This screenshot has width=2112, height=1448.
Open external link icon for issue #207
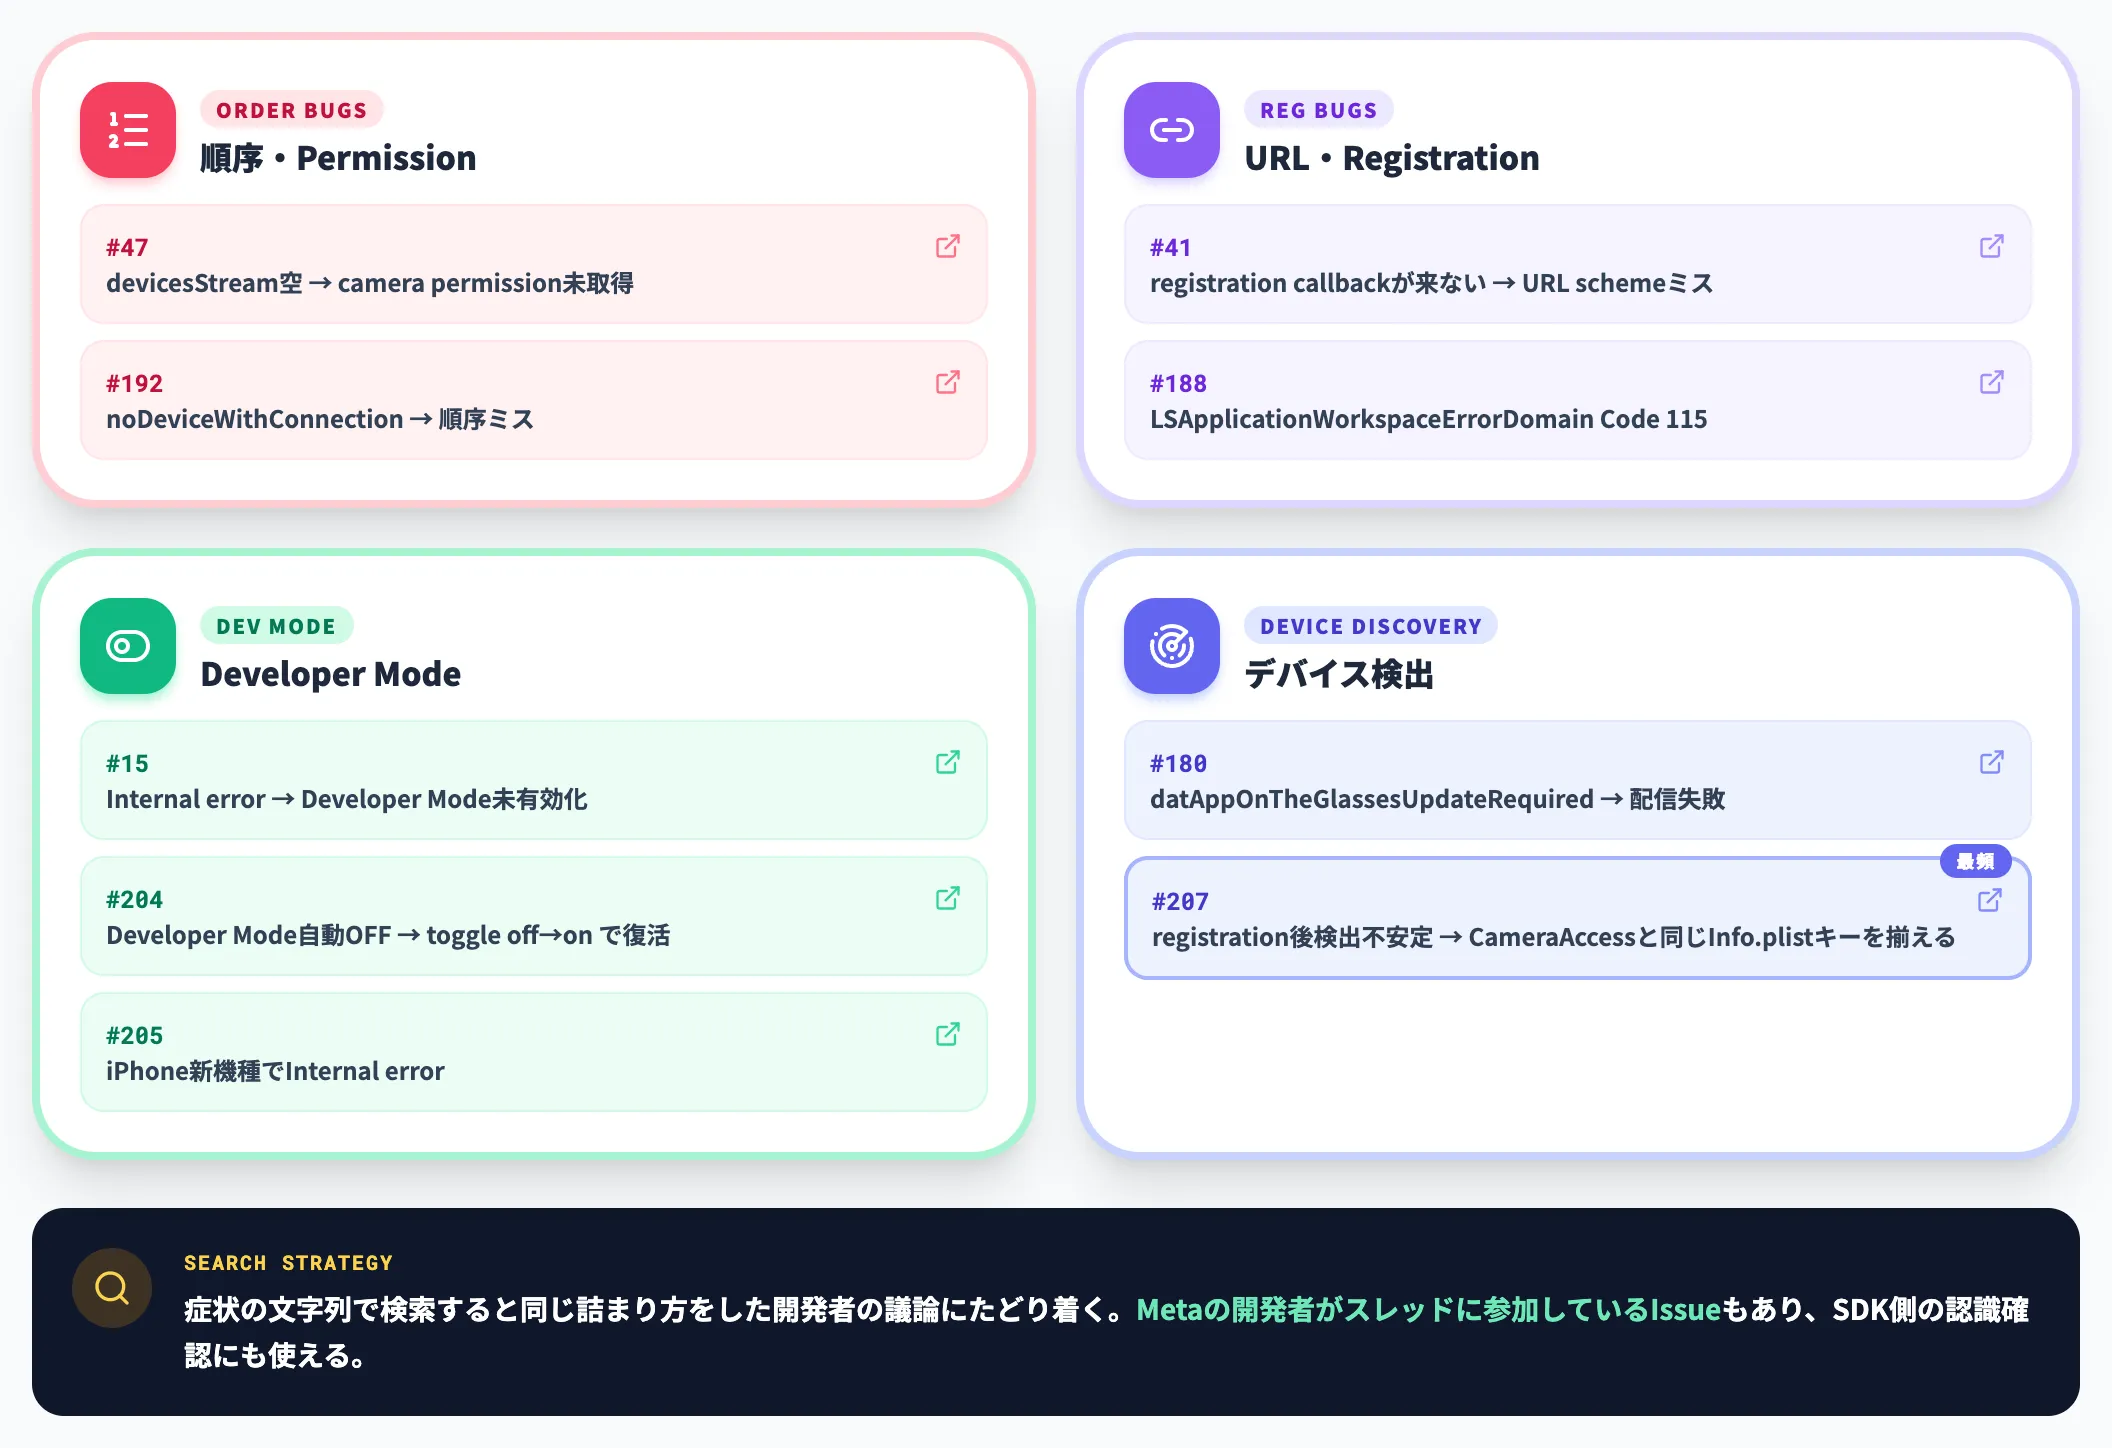(x=1990, y=900)
